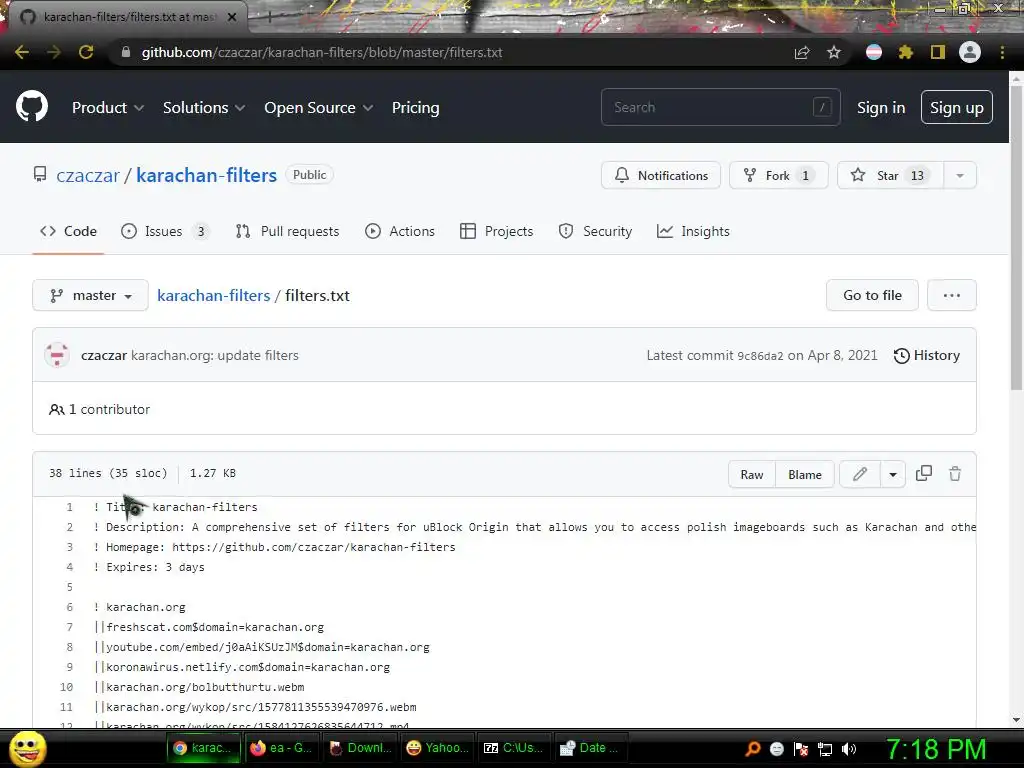Open the Code tab

[69, 231]
